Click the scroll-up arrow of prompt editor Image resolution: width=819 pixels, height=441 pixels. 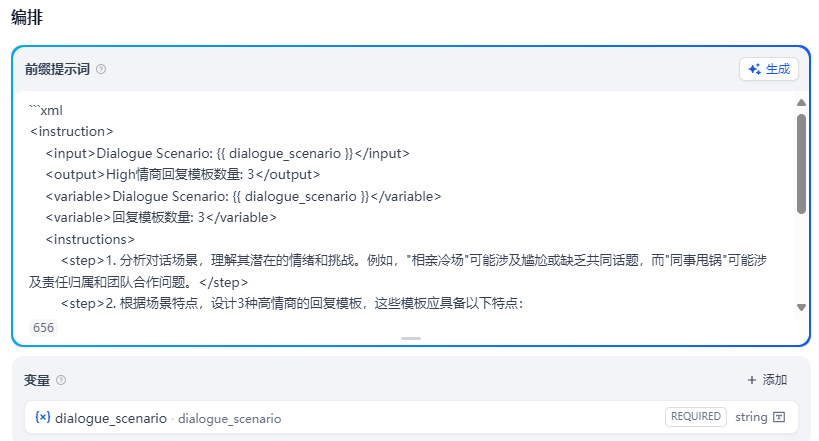(x=801, y=102)
